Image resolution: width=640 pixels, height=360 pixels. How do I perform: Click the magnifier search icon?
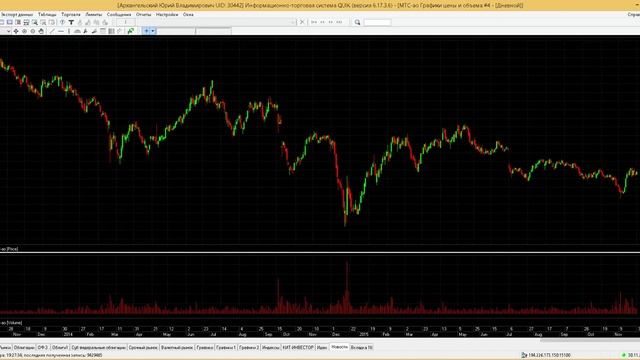[x=358, y=22]
